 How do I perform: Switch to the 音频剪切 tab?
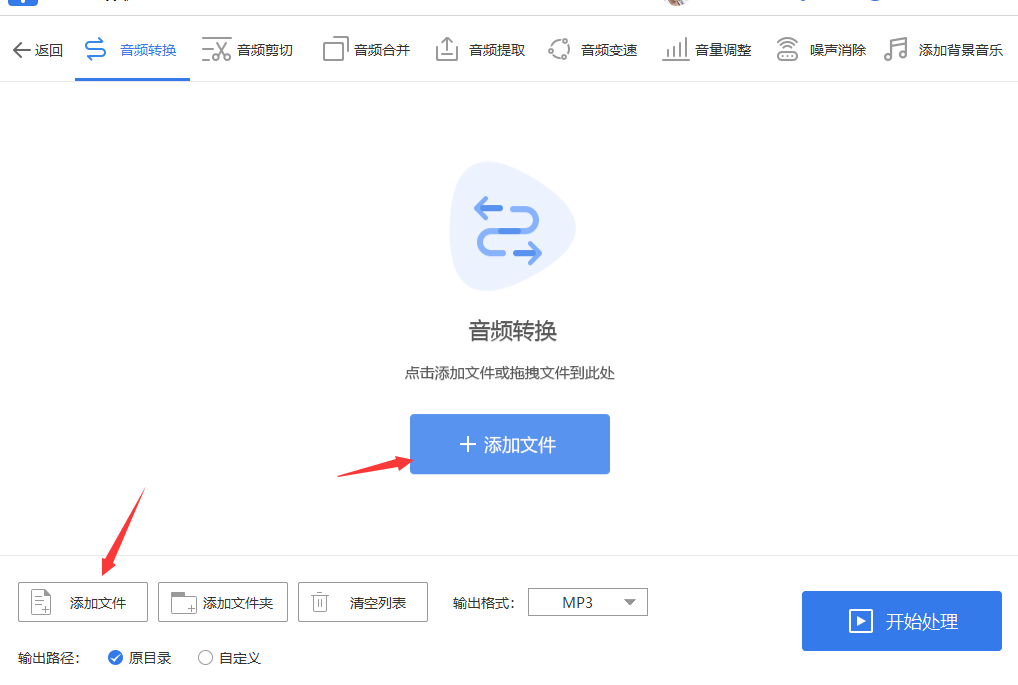(247, 50)
